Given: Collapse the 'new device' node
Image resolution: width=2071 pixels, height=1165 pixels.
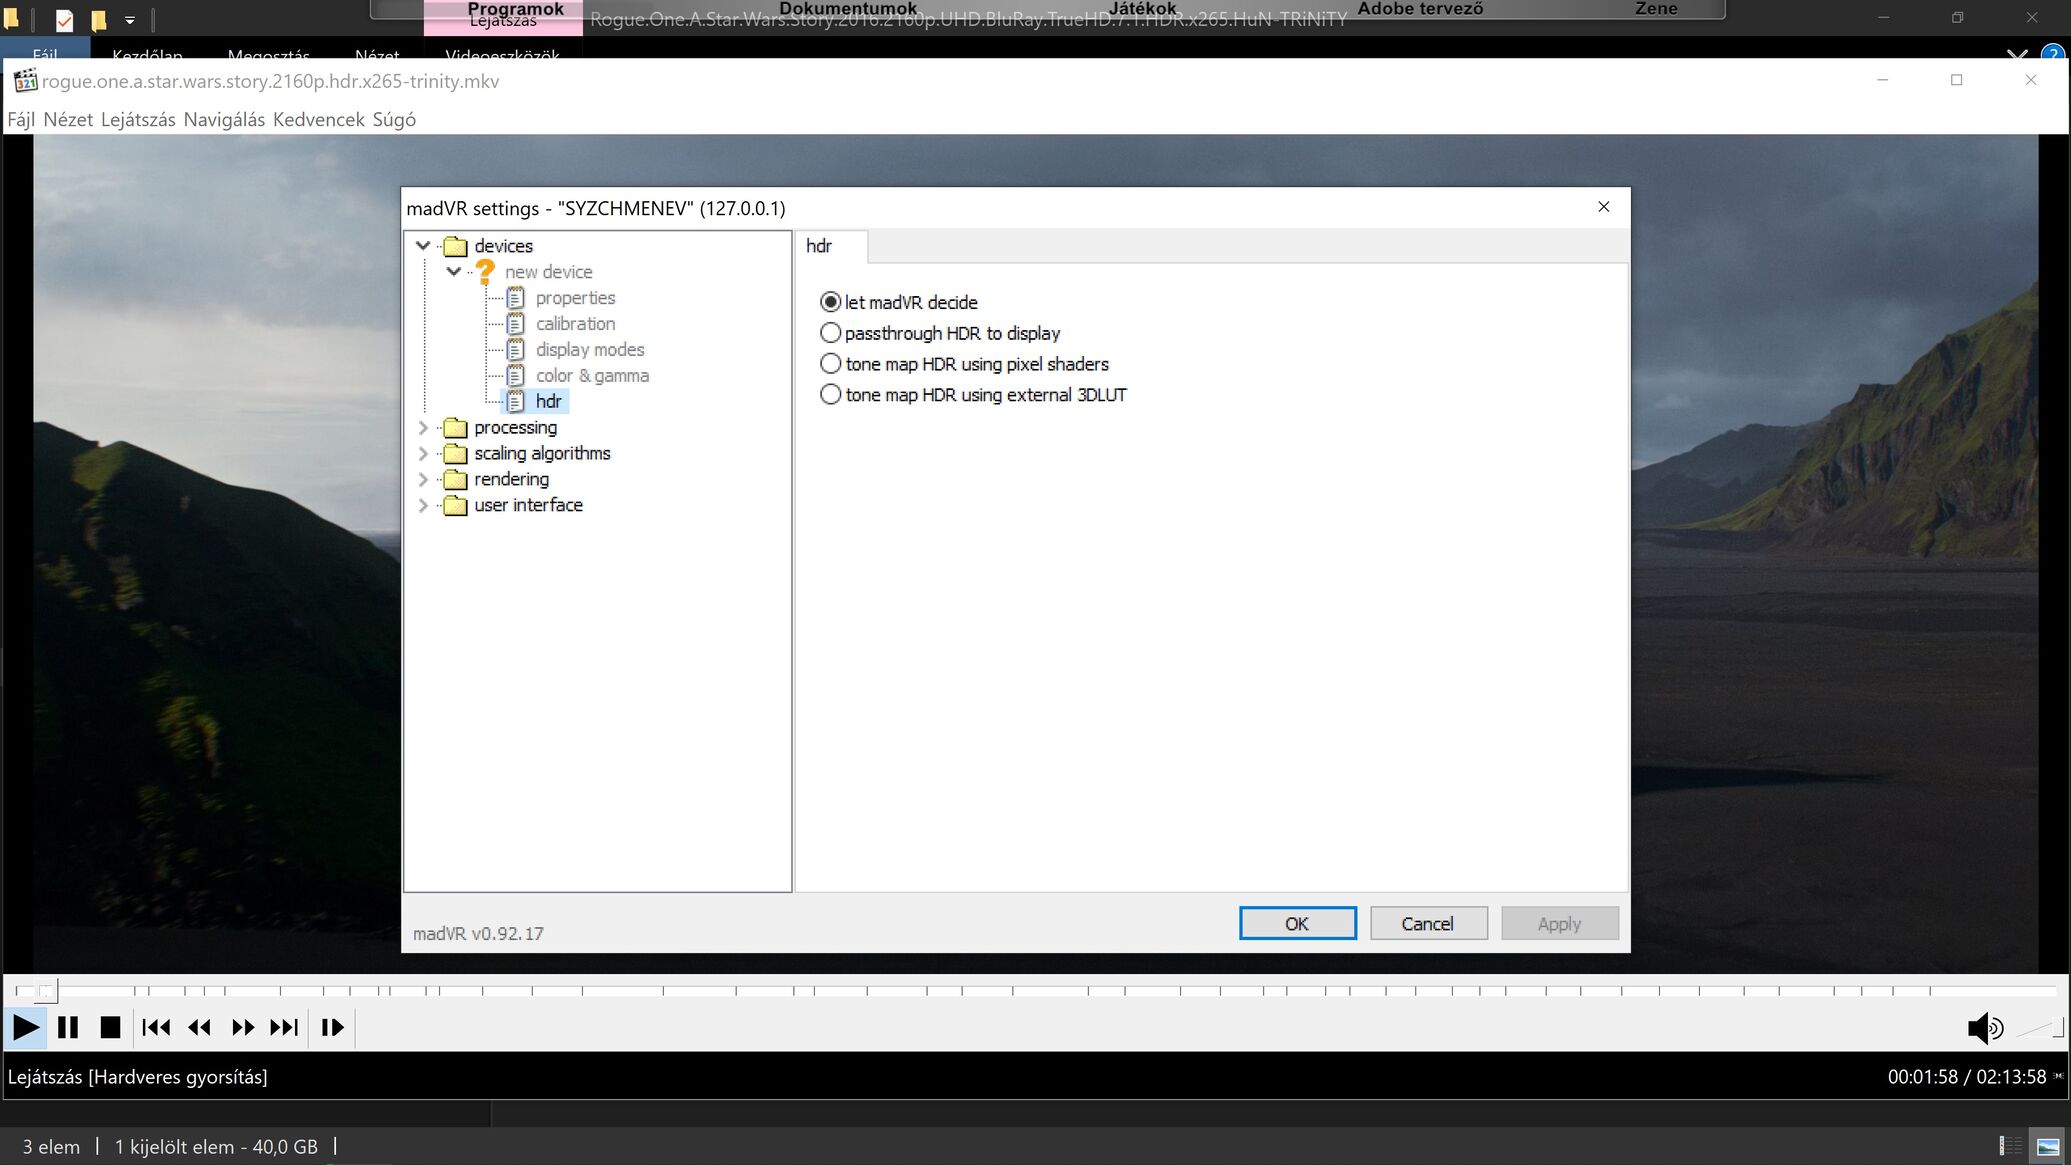Looking at the screenshot, I should point(454,272).
